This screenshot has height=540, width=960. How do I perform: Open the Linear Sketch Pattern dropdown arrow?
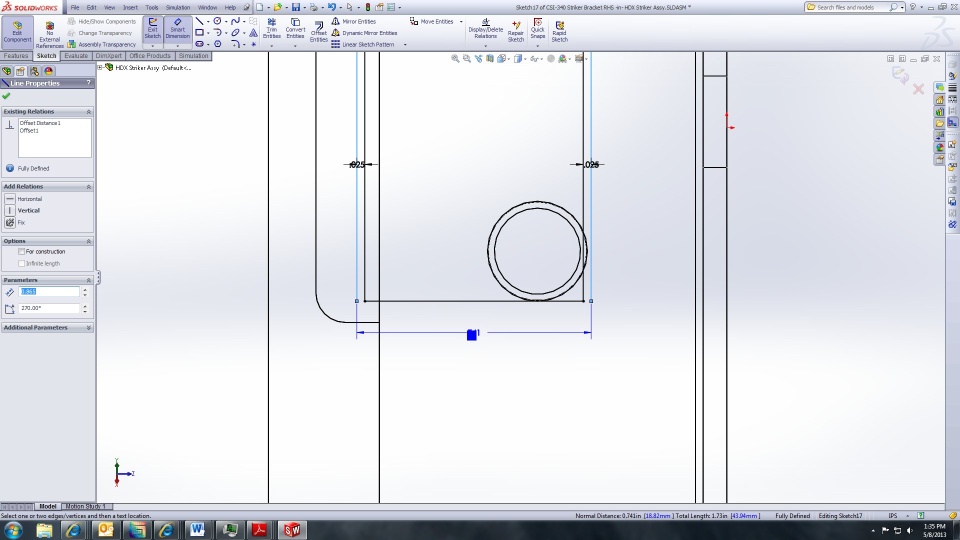tap(405, 45)
